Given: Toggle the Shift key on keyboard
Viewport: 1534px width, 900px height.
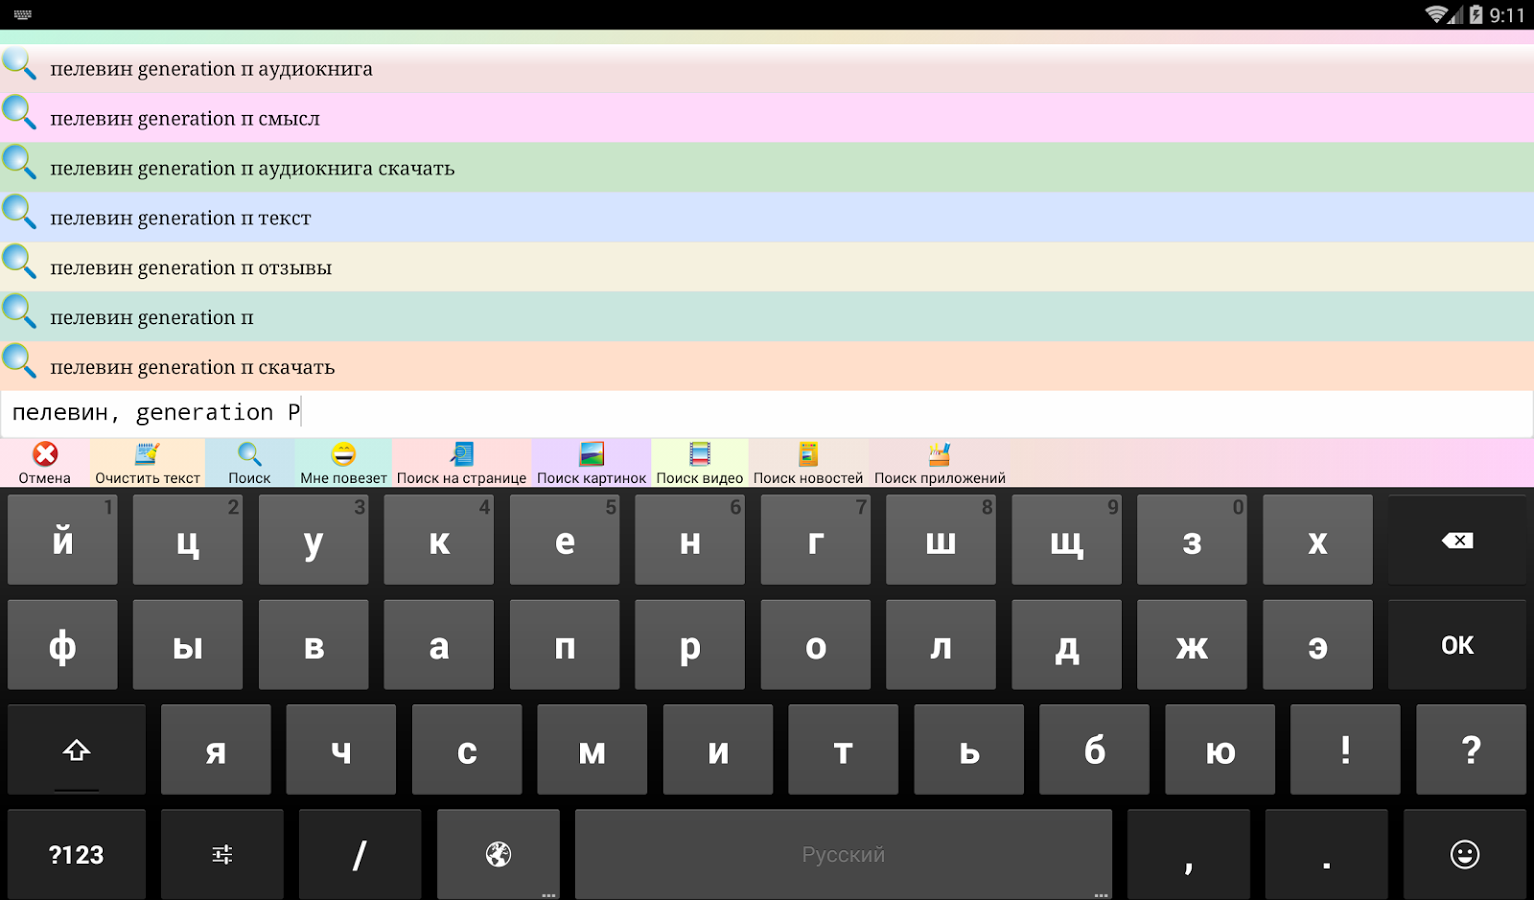Looking at the screenshot, I should (77, 750).
